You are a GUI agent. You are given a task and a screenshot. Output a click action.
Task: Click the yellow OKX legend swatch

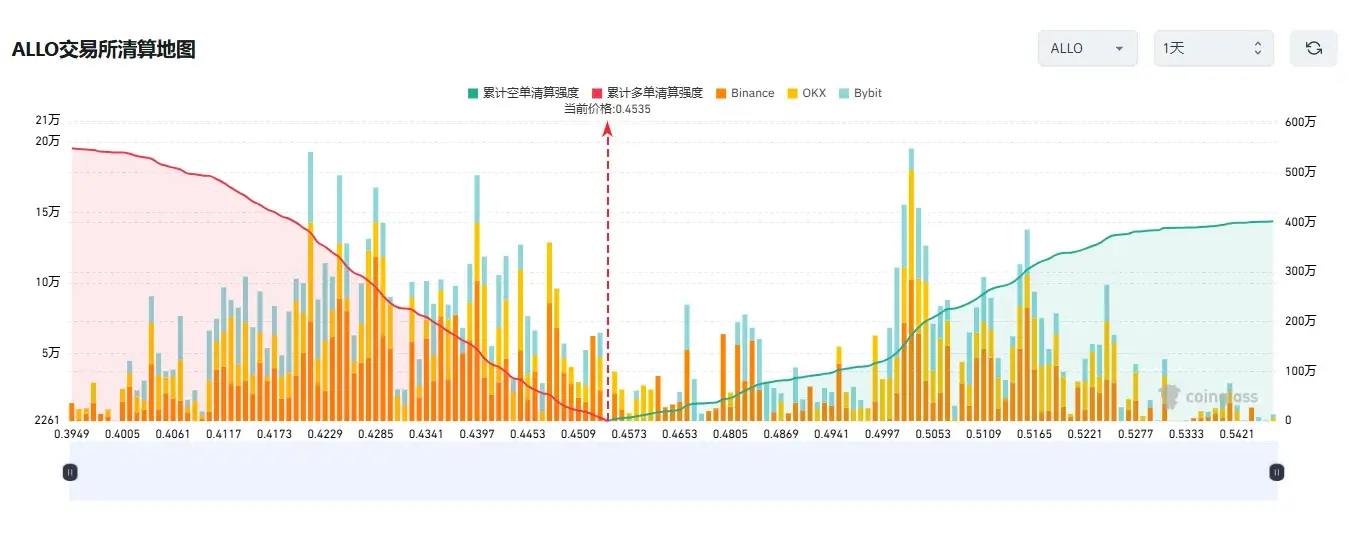point(793,93)
